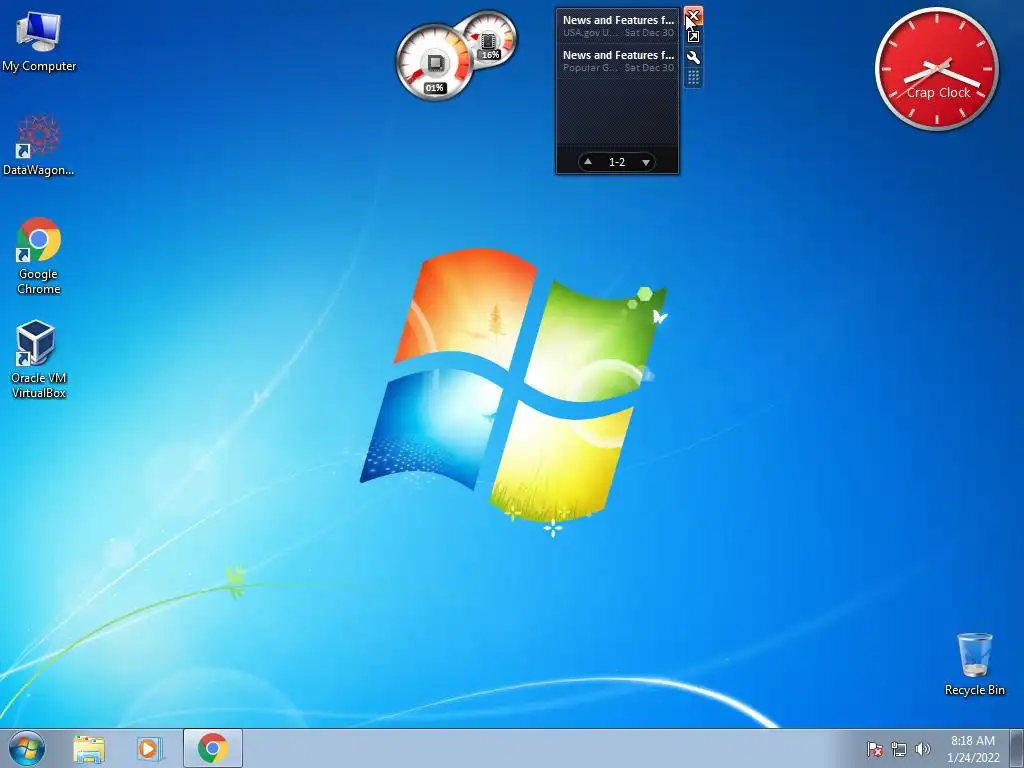Open the network status tray icon

[899, 749]
